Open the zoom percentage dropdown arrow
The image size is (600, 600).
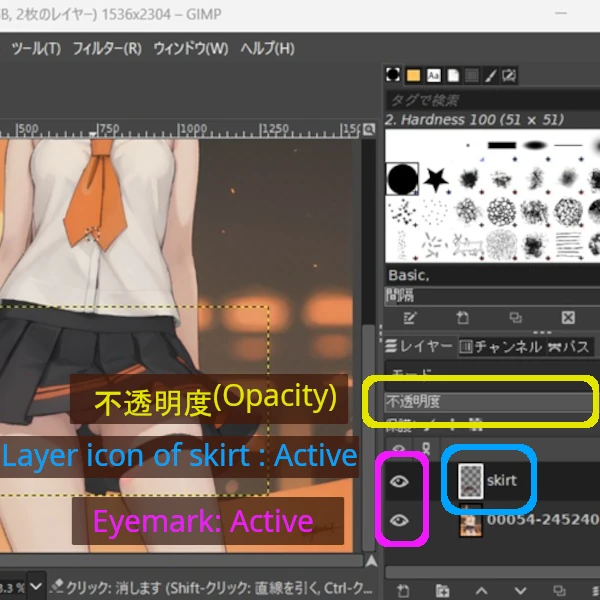tap(36, 586)
